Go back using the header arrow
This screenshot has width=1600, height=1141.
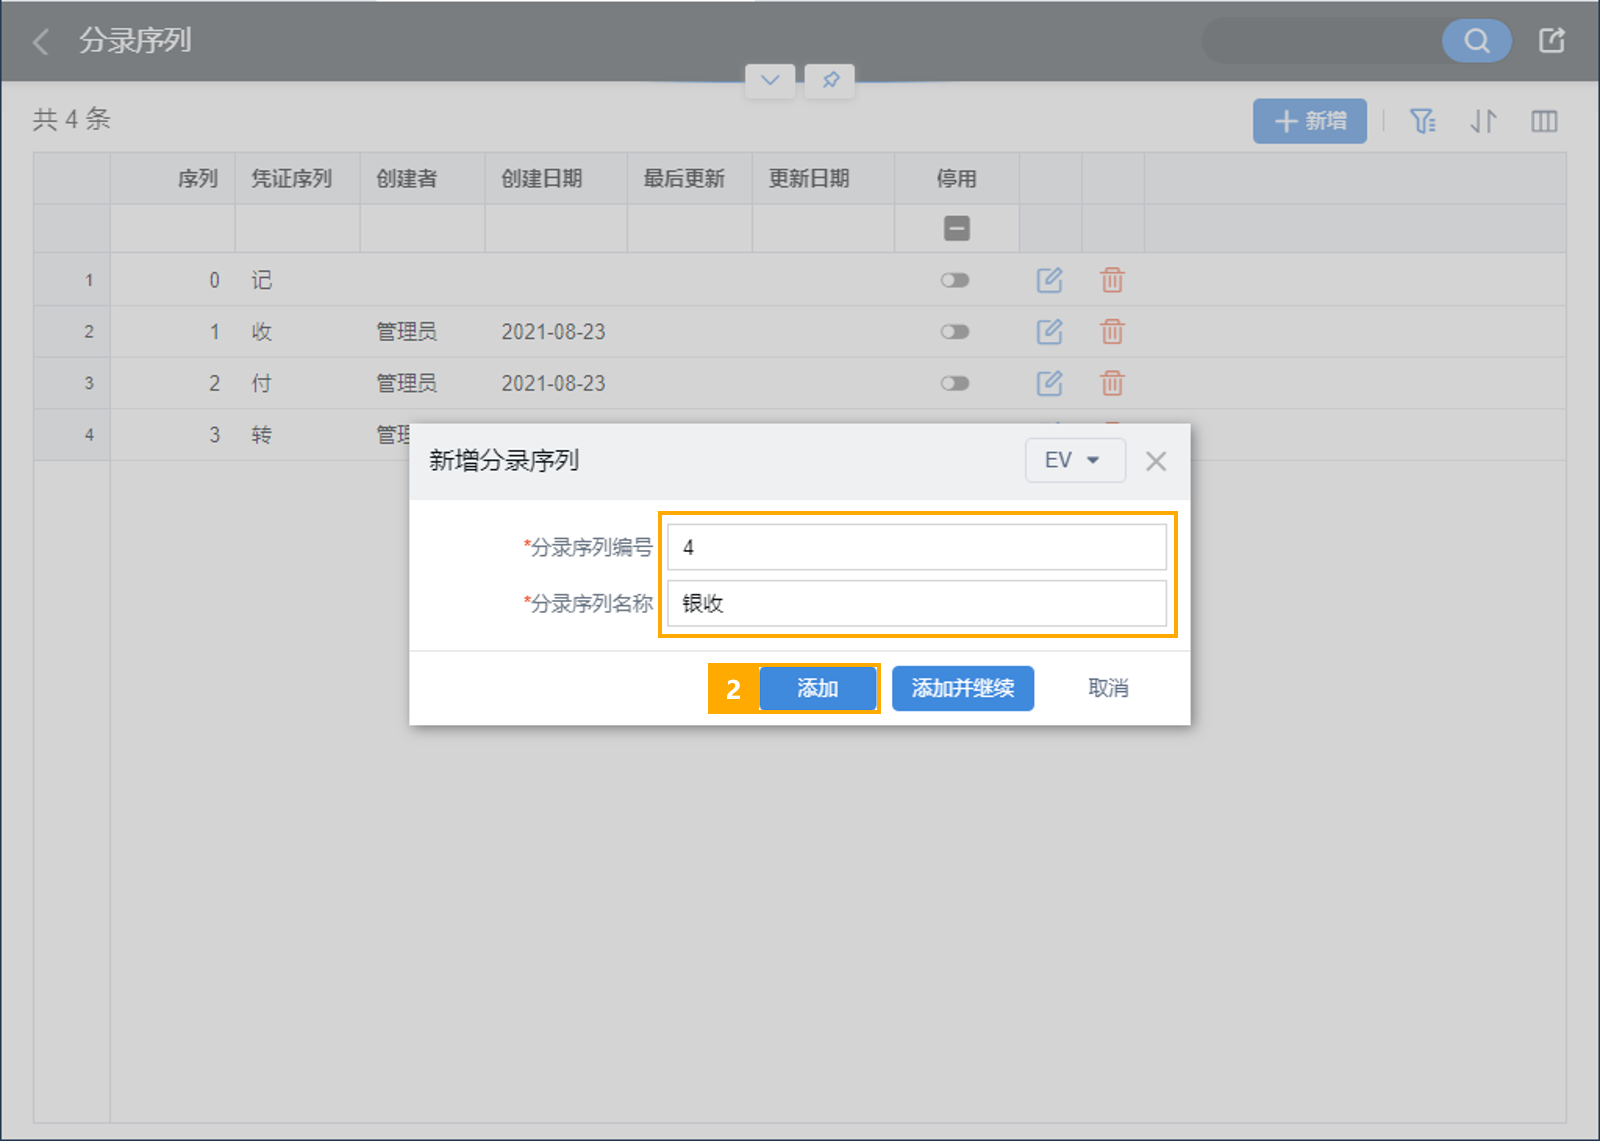click(x=41, y=41)
